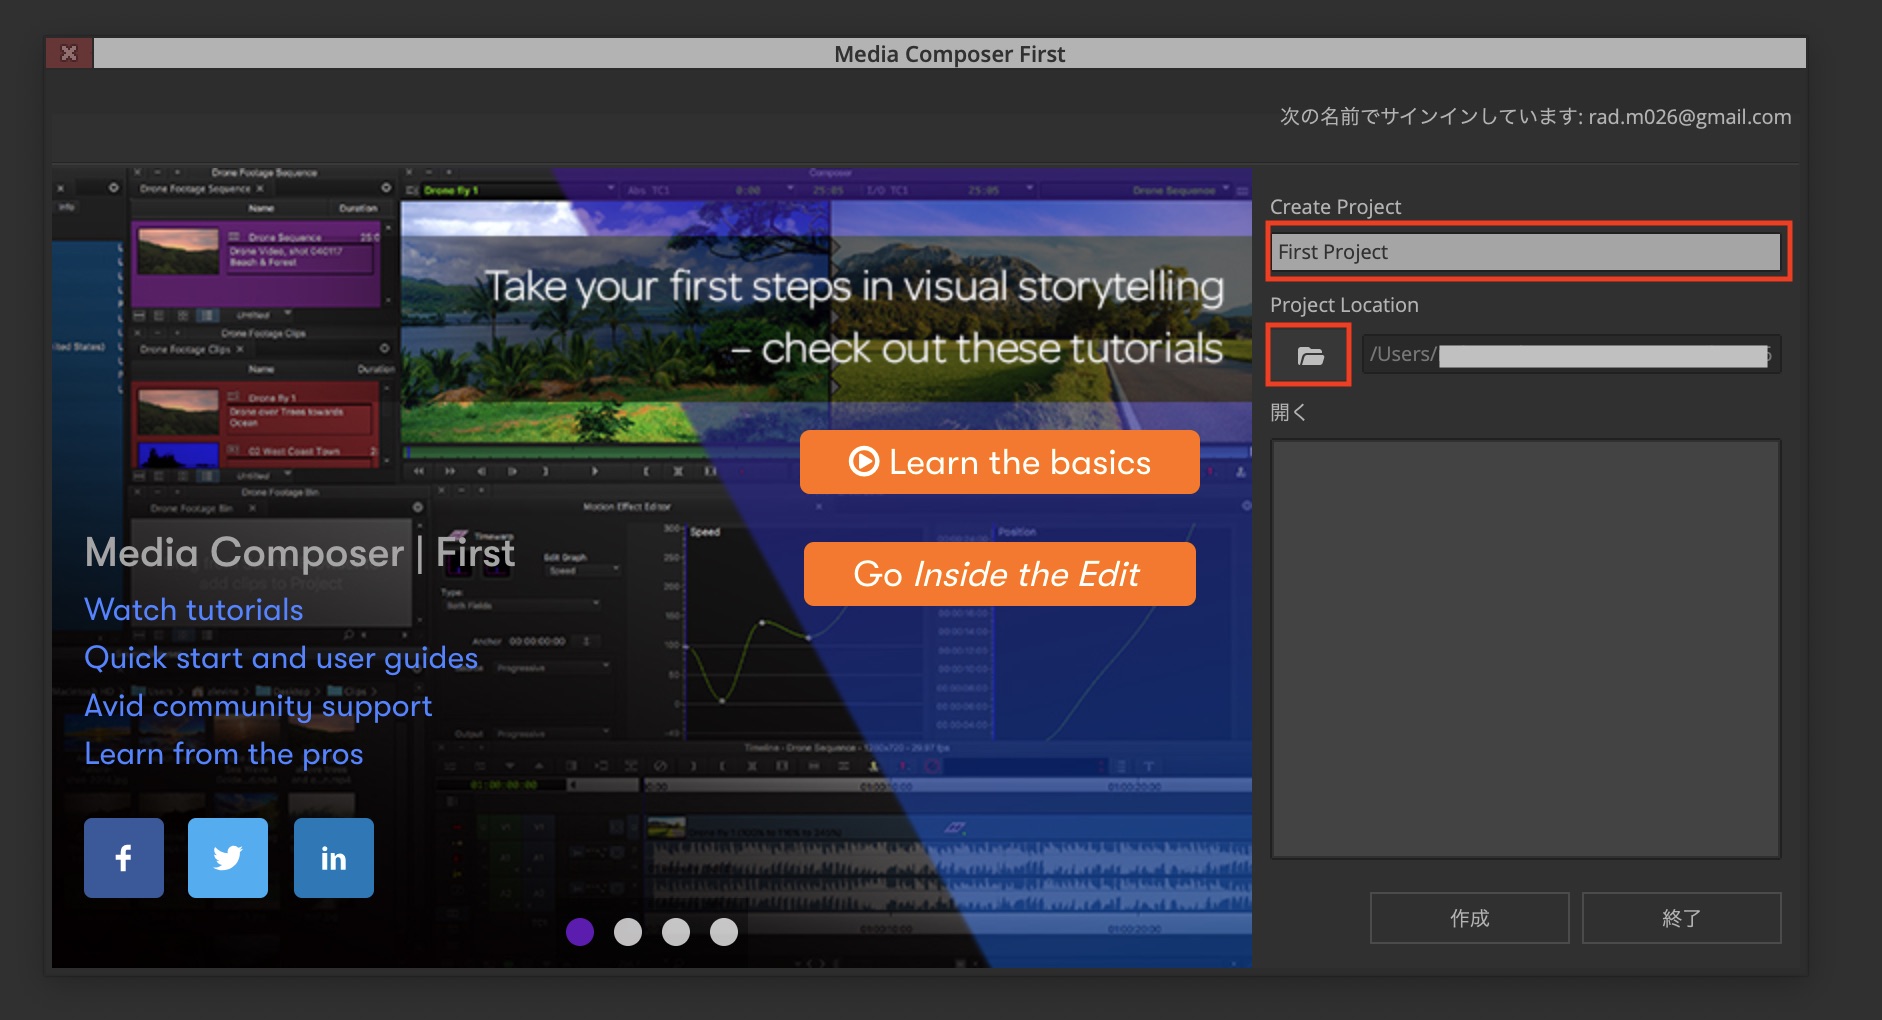Select the first carousel slide dot

point(580,932)
